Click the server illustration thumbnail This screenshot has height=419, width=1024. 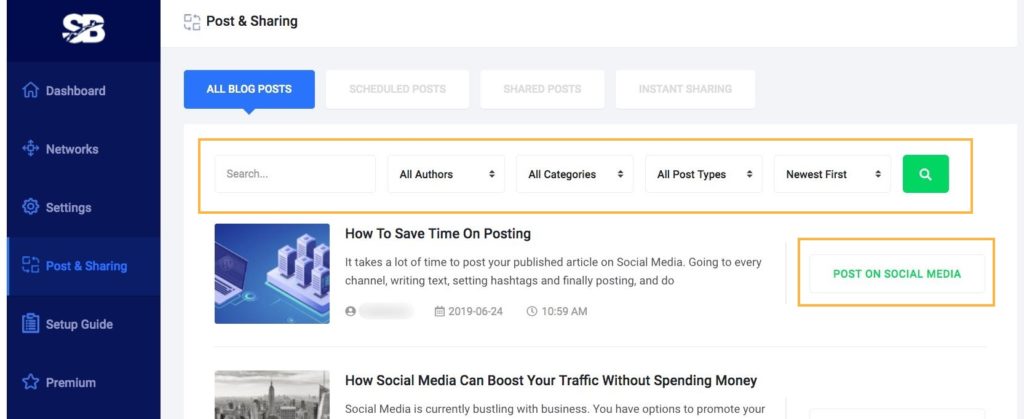[272, 273]
